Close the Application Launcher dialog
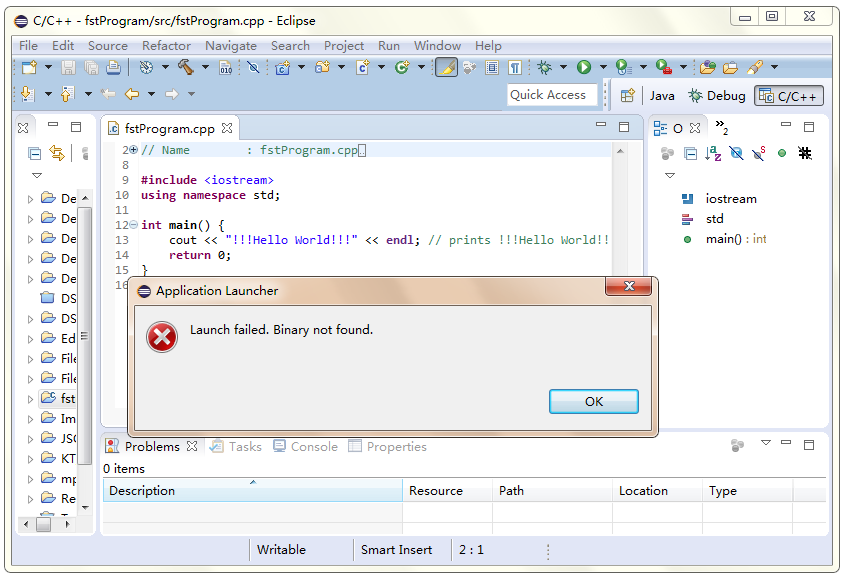Screen dimensions: 842x576 (x=628, y=286)
